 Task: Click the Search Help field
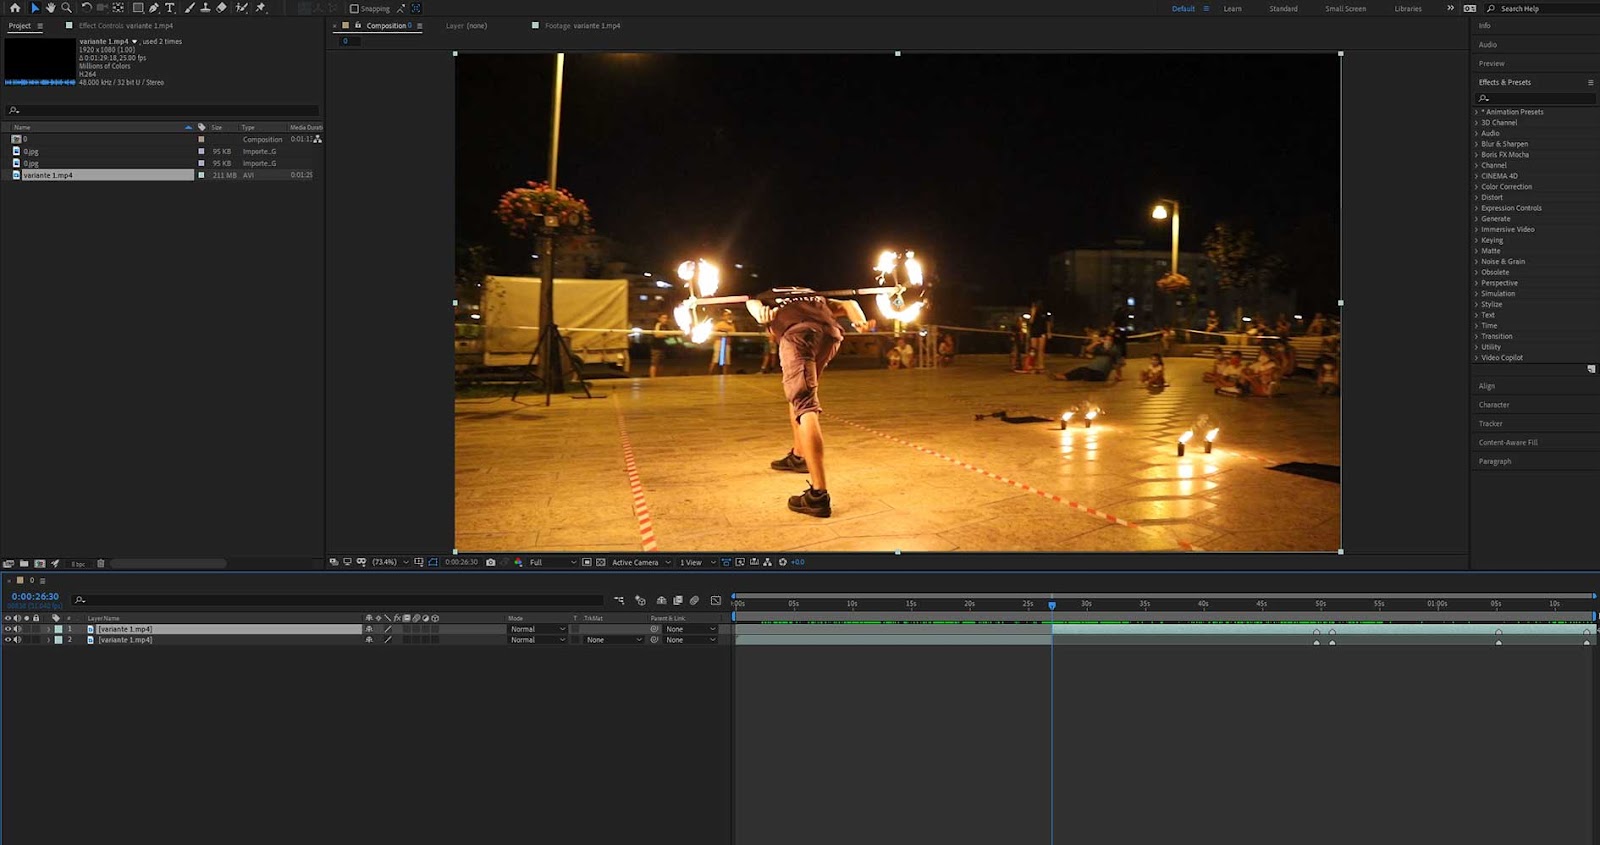[x=1540, y=9]
